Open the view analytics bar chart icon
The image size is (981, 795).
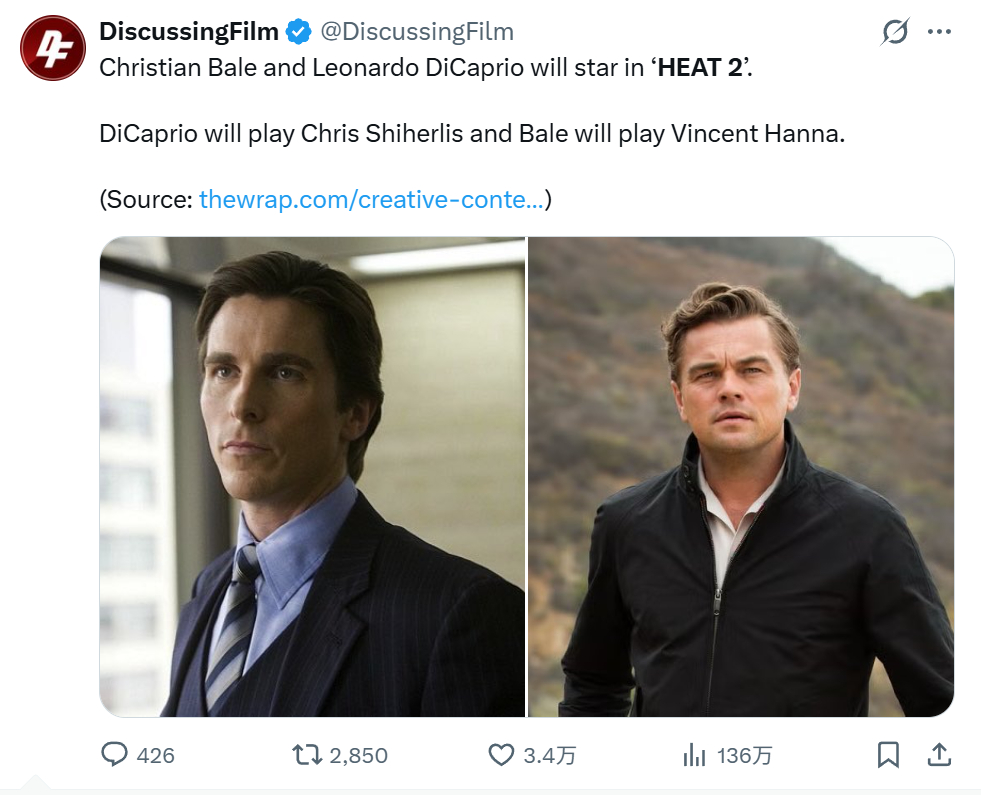coord(694,755)
